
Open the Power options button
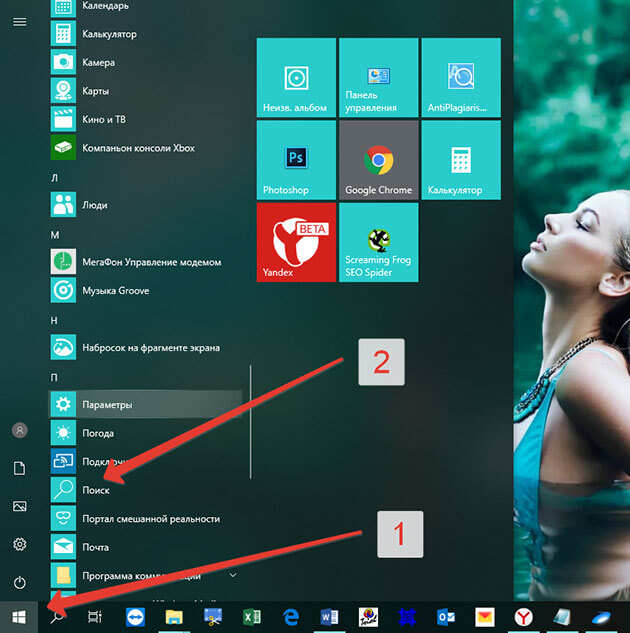pos(20,583)
